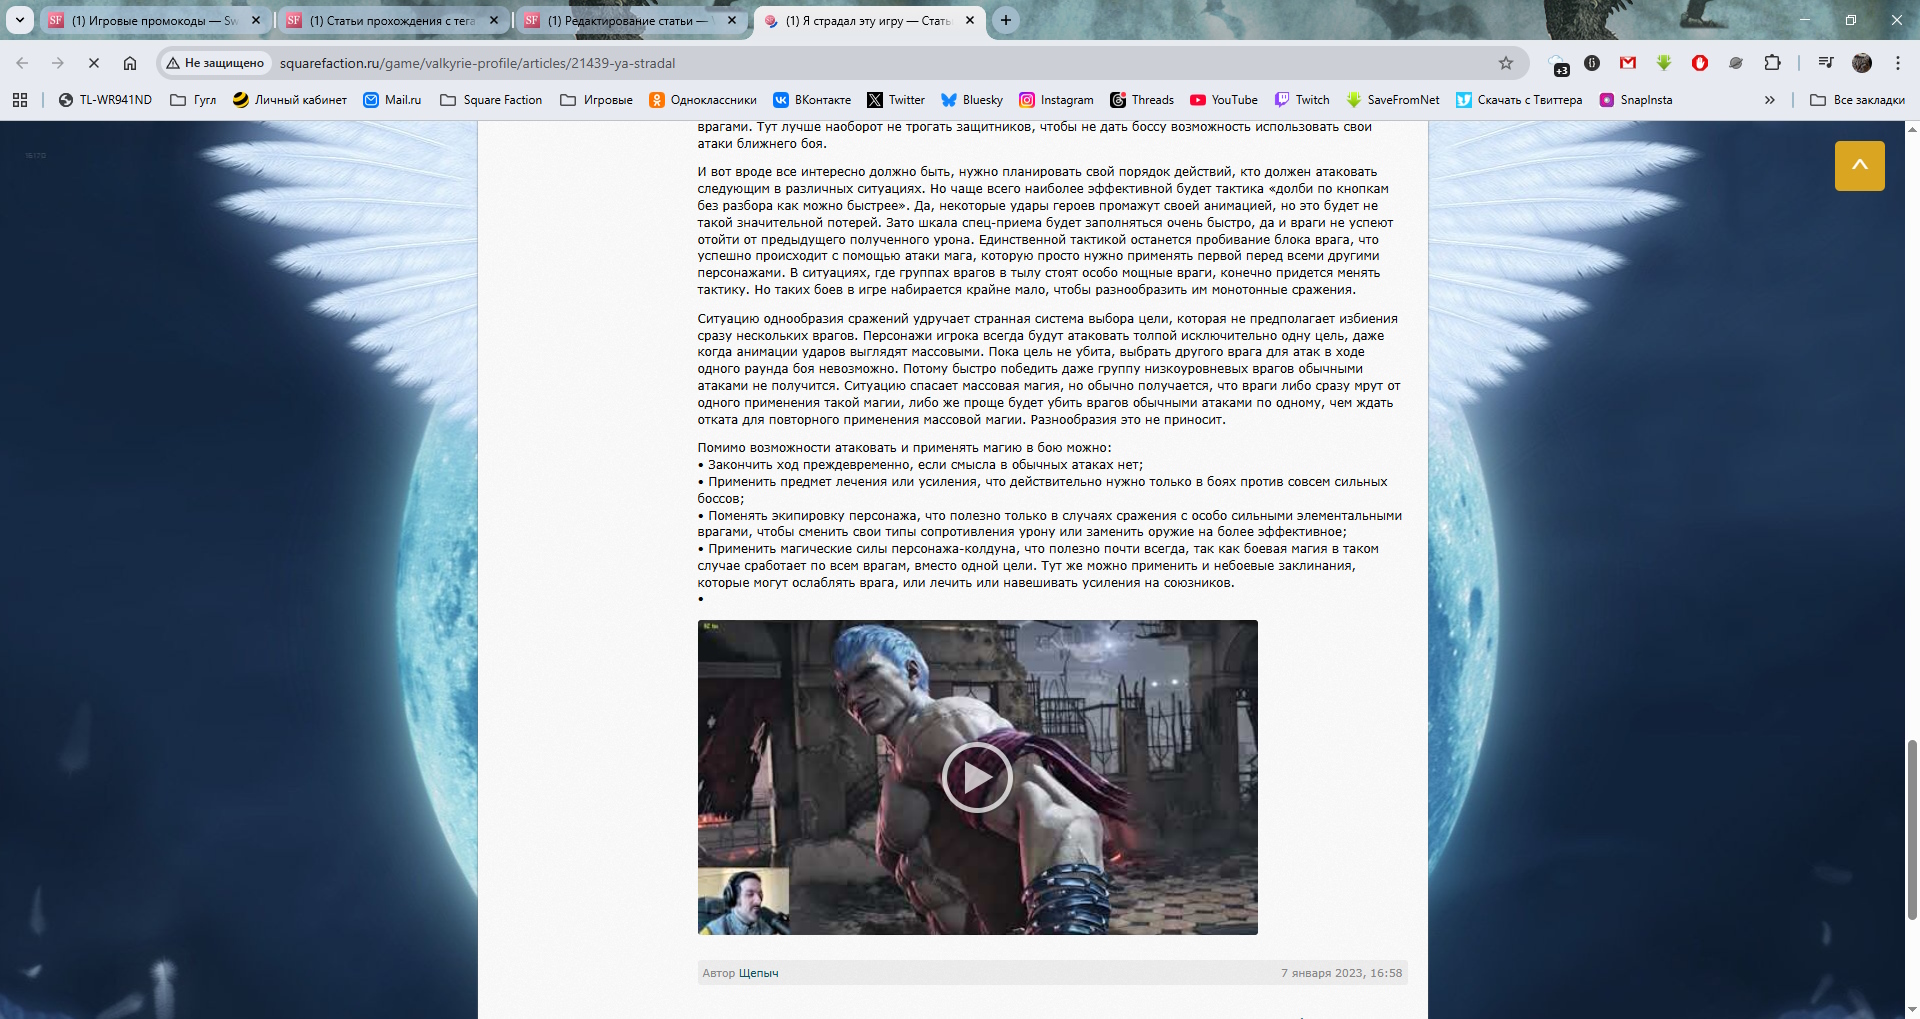Open the Extensions puzzle icon
This screenshot has height=1019, width=1920.
[x=1772, y=63]
